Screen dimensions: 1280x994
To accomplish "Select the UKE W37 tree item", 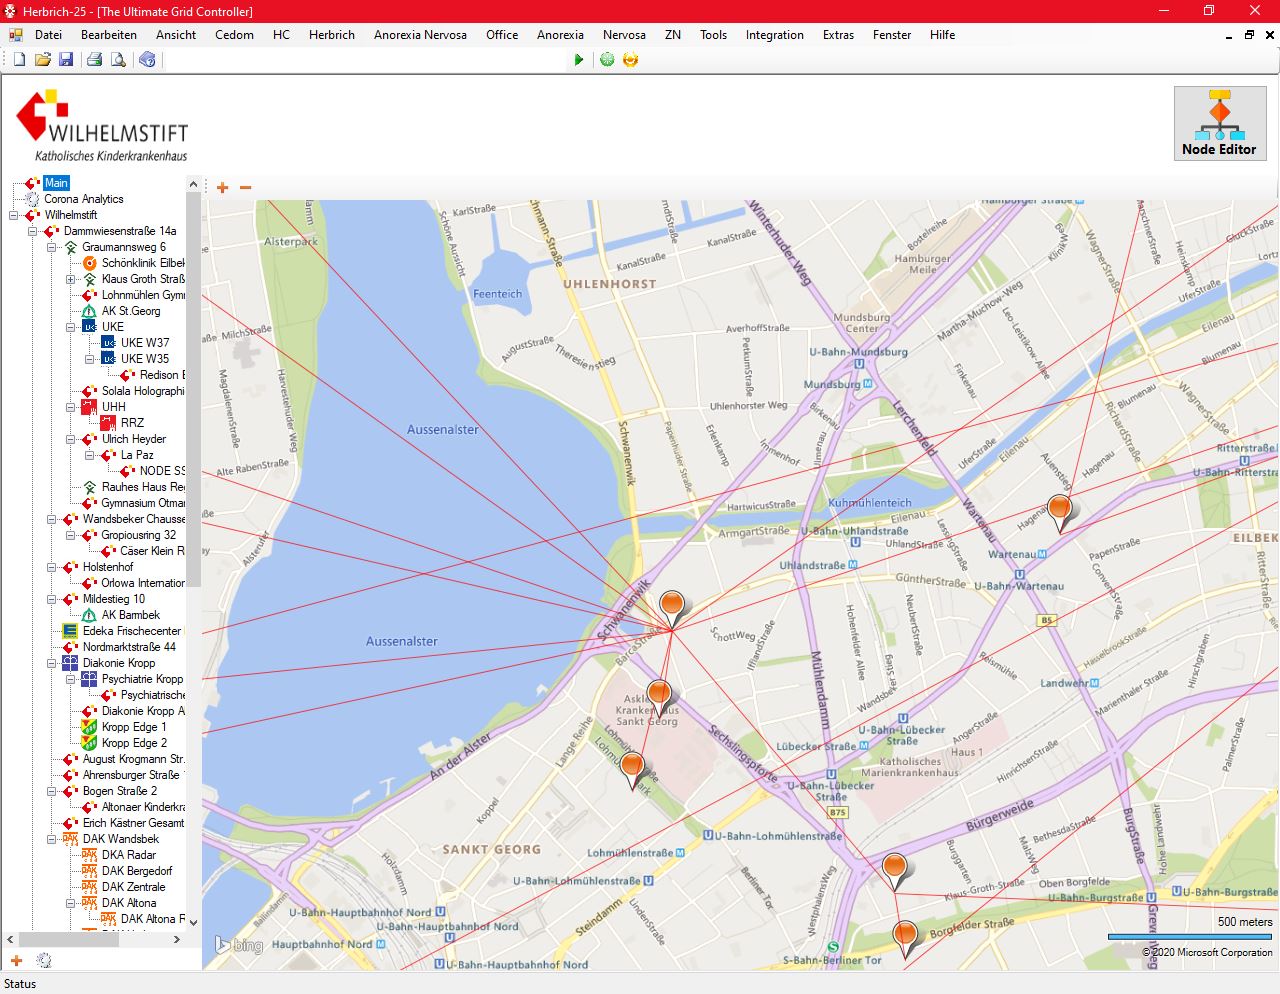I will click(145, 343).
